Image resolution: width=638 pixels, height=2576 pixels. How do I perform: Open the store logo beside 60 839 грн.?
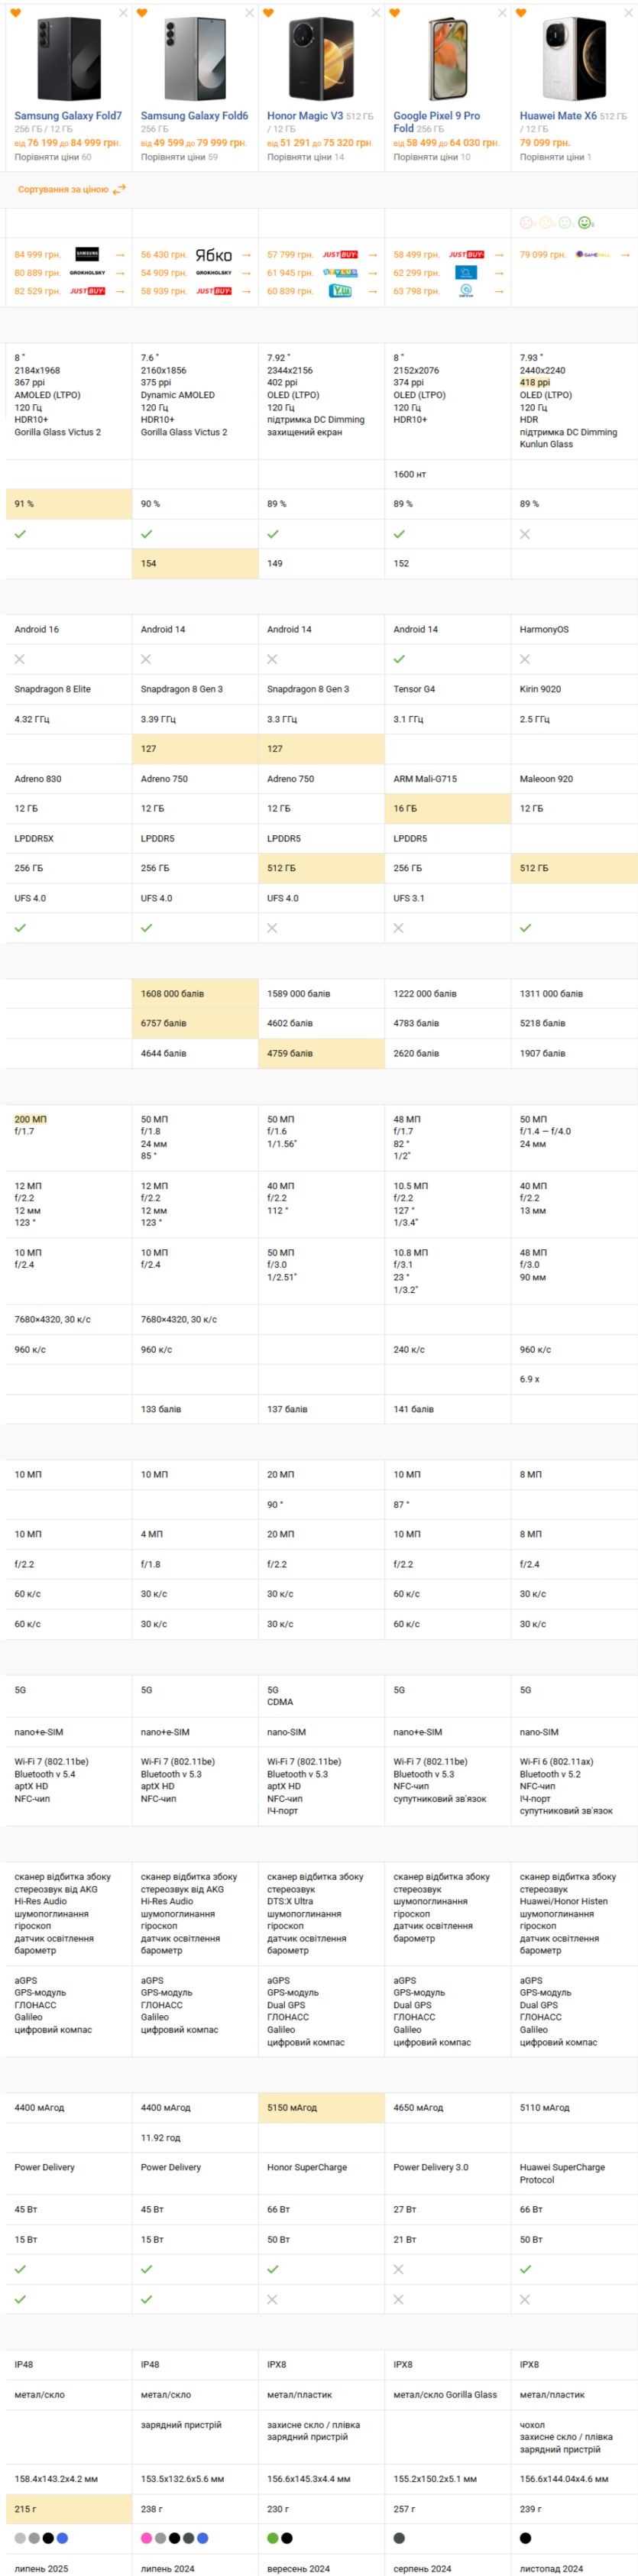pyautogui.click(x=340, y=291)
